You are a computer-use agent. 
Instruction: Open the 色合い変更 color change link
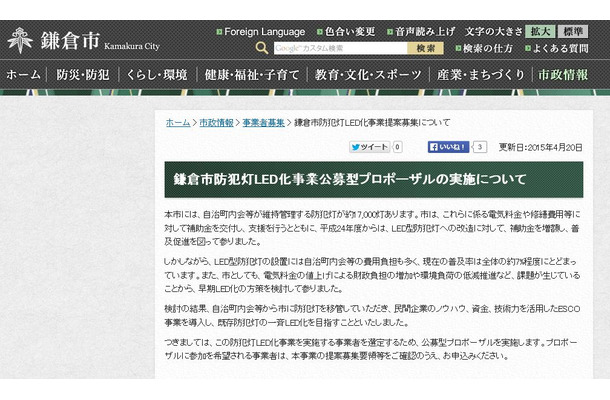point(346,32)
